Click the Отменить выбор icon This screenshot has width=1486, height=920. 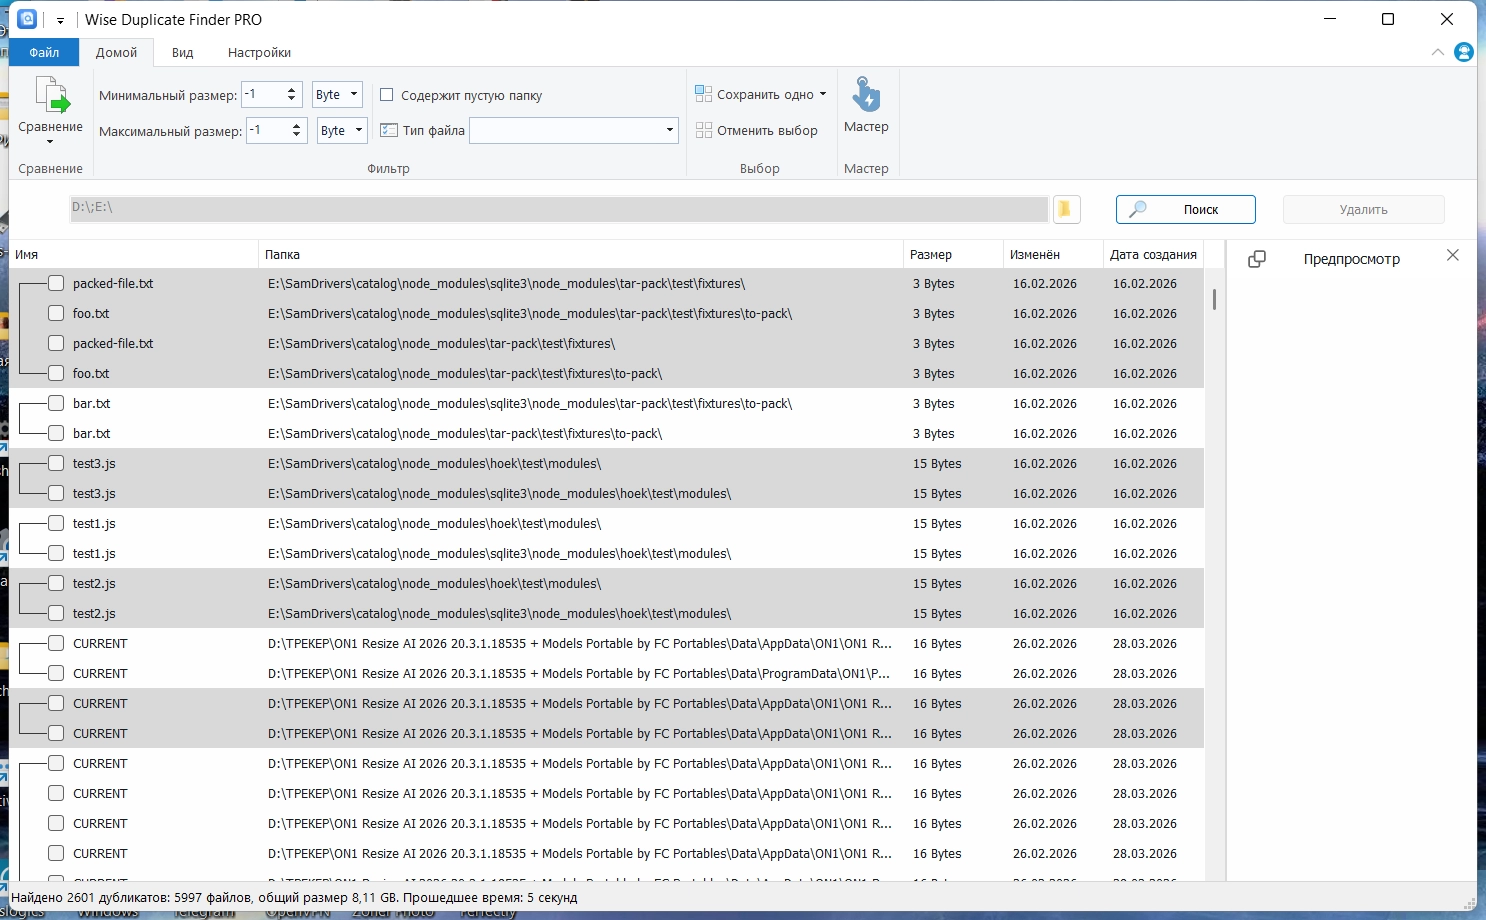(704, 130)
